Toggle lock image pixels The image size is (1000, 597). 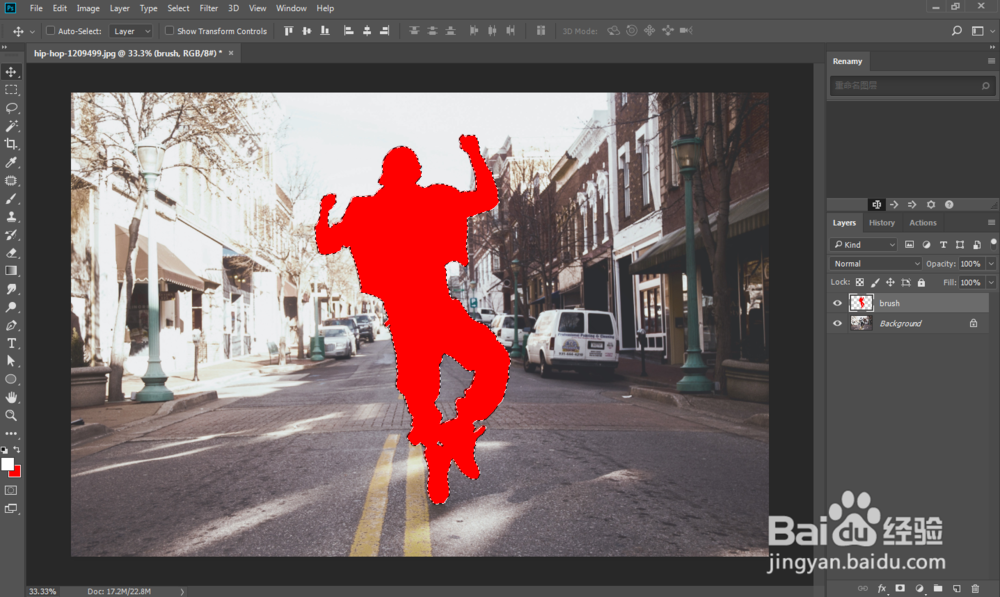(x=875, y=283)
